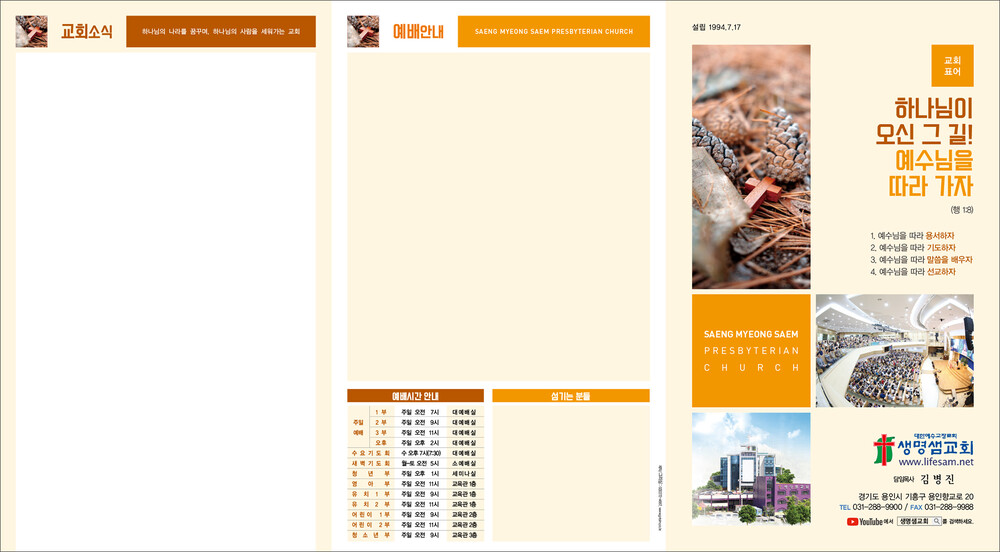1000x552 pixels.
Task: Click the TEL 031-288-9900 phone number
Action: [867, 508]
